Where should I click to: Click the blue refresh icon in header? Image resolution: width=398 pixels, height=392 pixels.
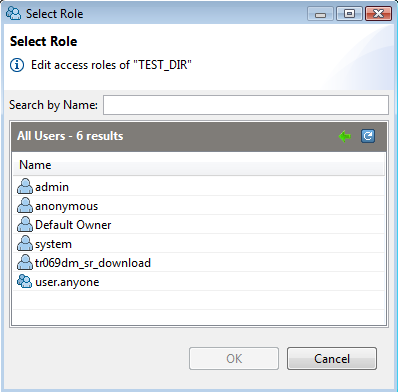click(368, 136)
